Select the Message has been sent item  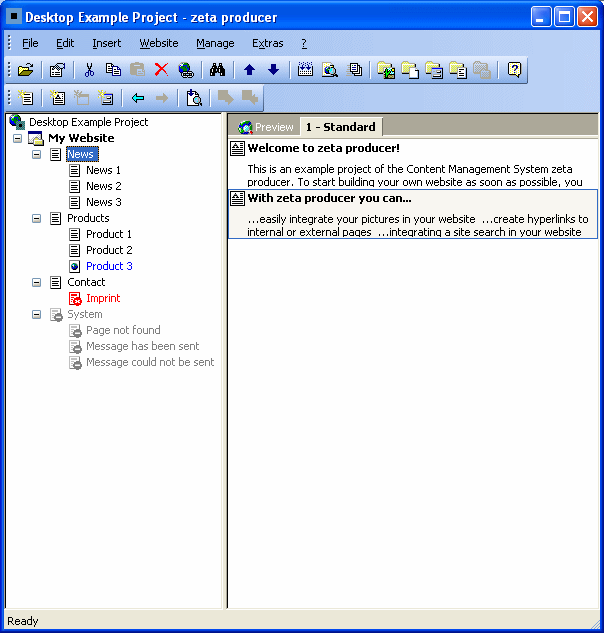[143, 346]
